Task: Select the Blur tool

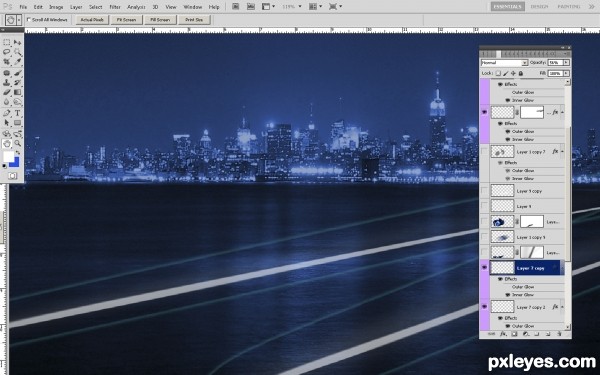Action: coord(7,102)
